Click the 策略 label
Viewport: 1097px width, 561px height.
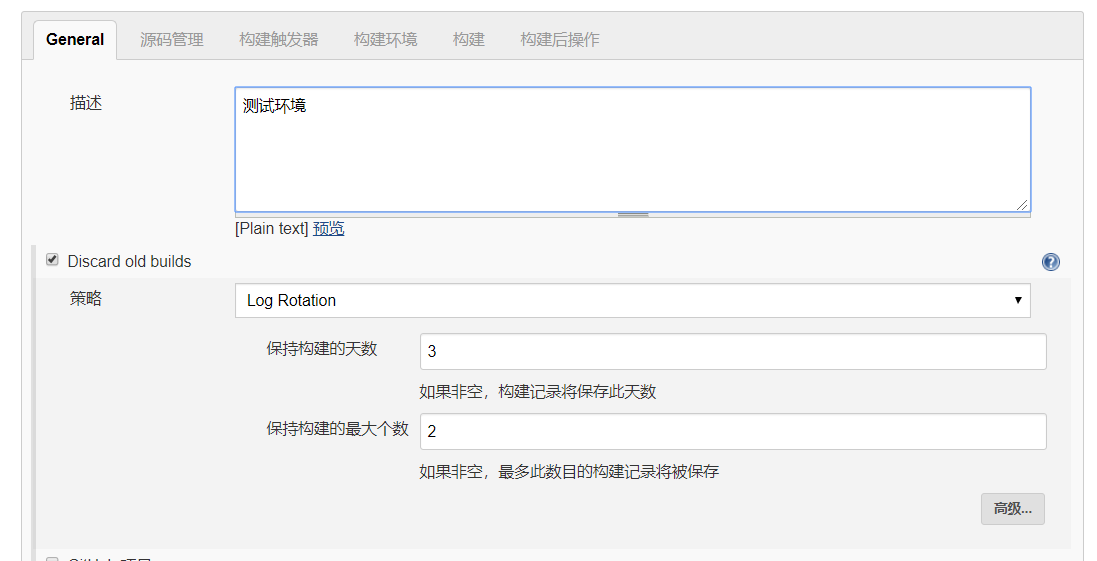86,299
